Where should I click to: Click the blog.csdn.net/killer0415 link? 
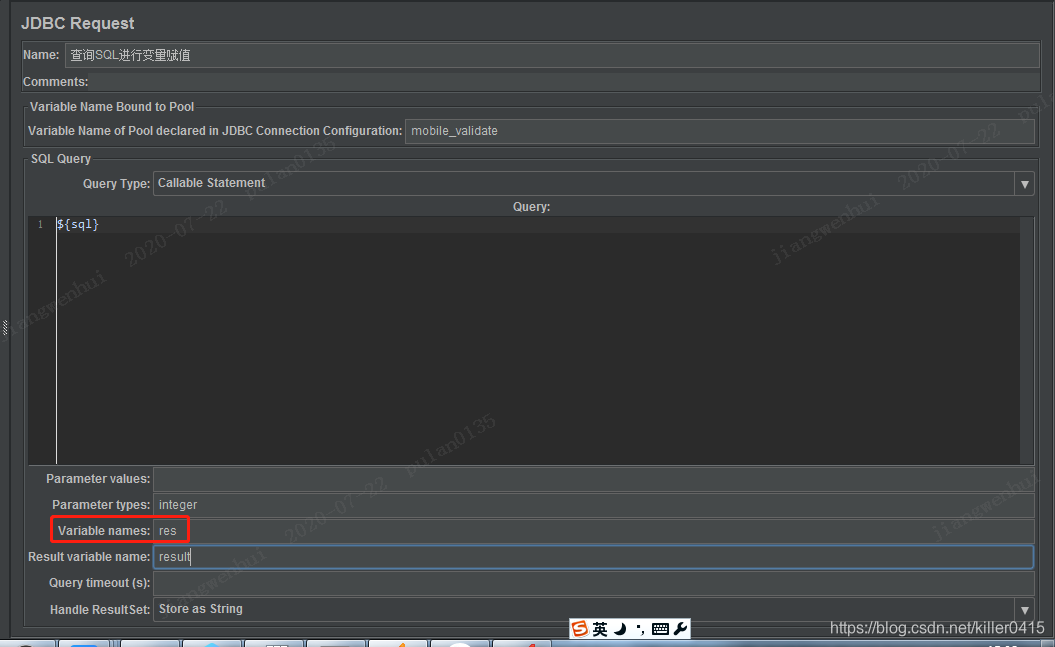pyautogui.click(x=935, y=627)
